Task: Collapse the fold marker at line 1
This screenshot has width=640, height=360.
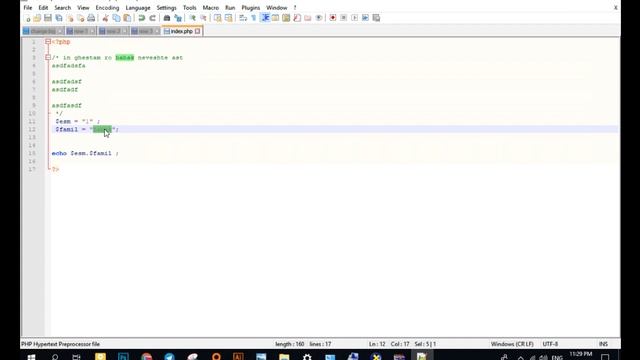Action: 48,42
